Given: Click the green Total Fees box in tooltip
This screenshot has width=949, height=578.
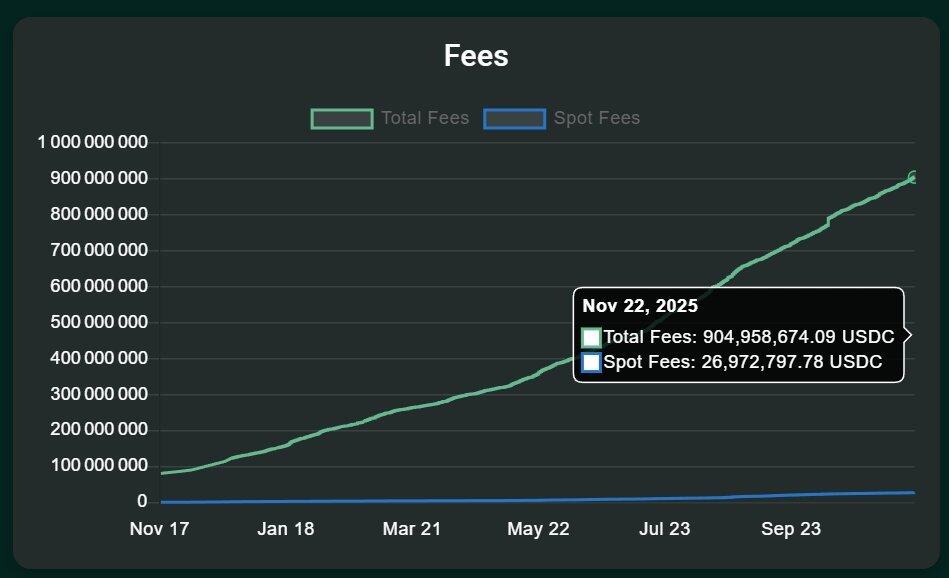Looking at the screenshot, I should (591, 338).
